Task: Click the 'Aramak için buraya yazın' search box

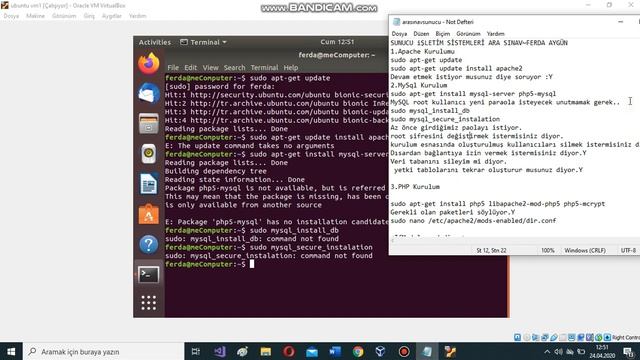Action: pos(103,351)
